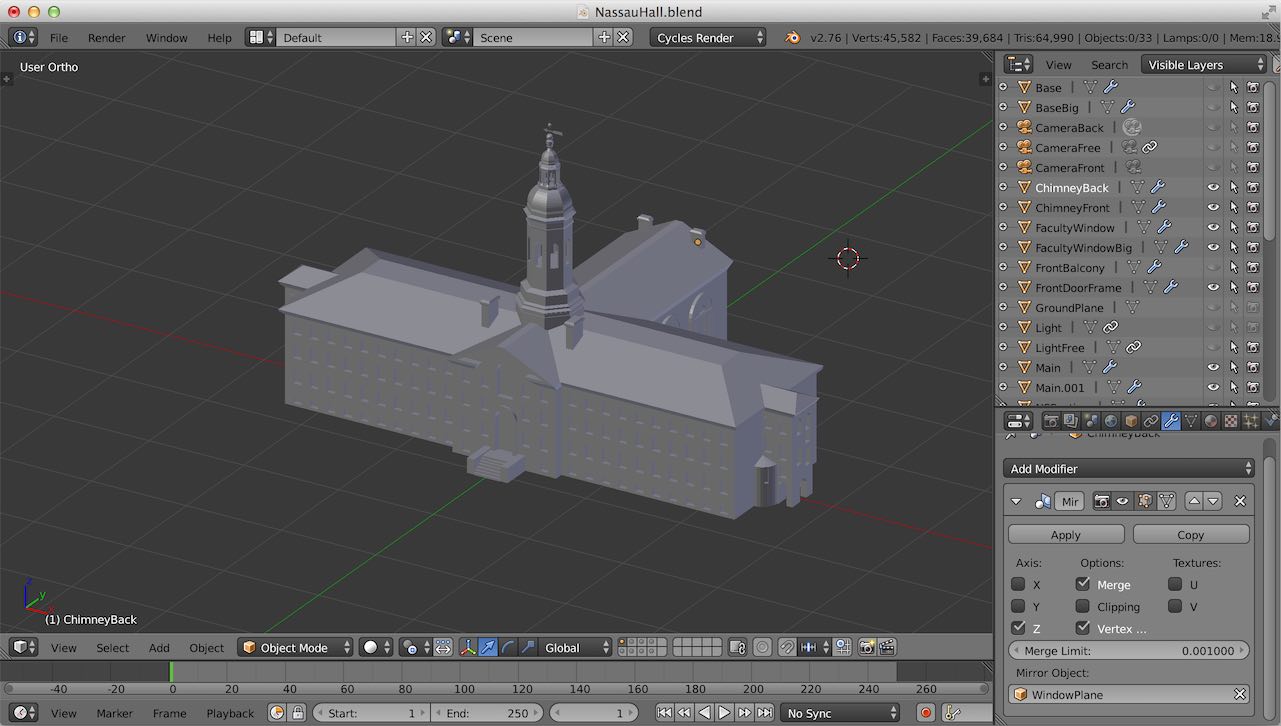
Task: Click the Copy modifier button
Action: click(x=1190, y=534)
